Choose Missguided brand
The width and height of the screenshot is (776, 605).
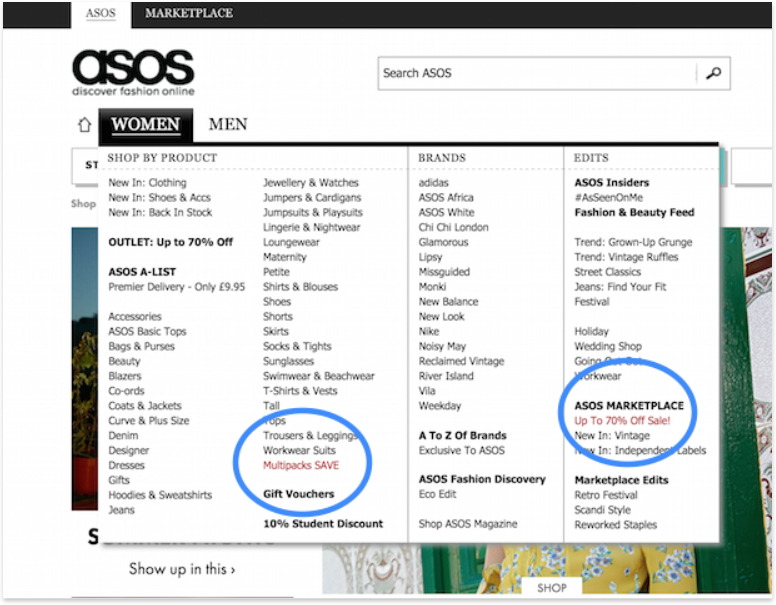(x=444, y=272)
